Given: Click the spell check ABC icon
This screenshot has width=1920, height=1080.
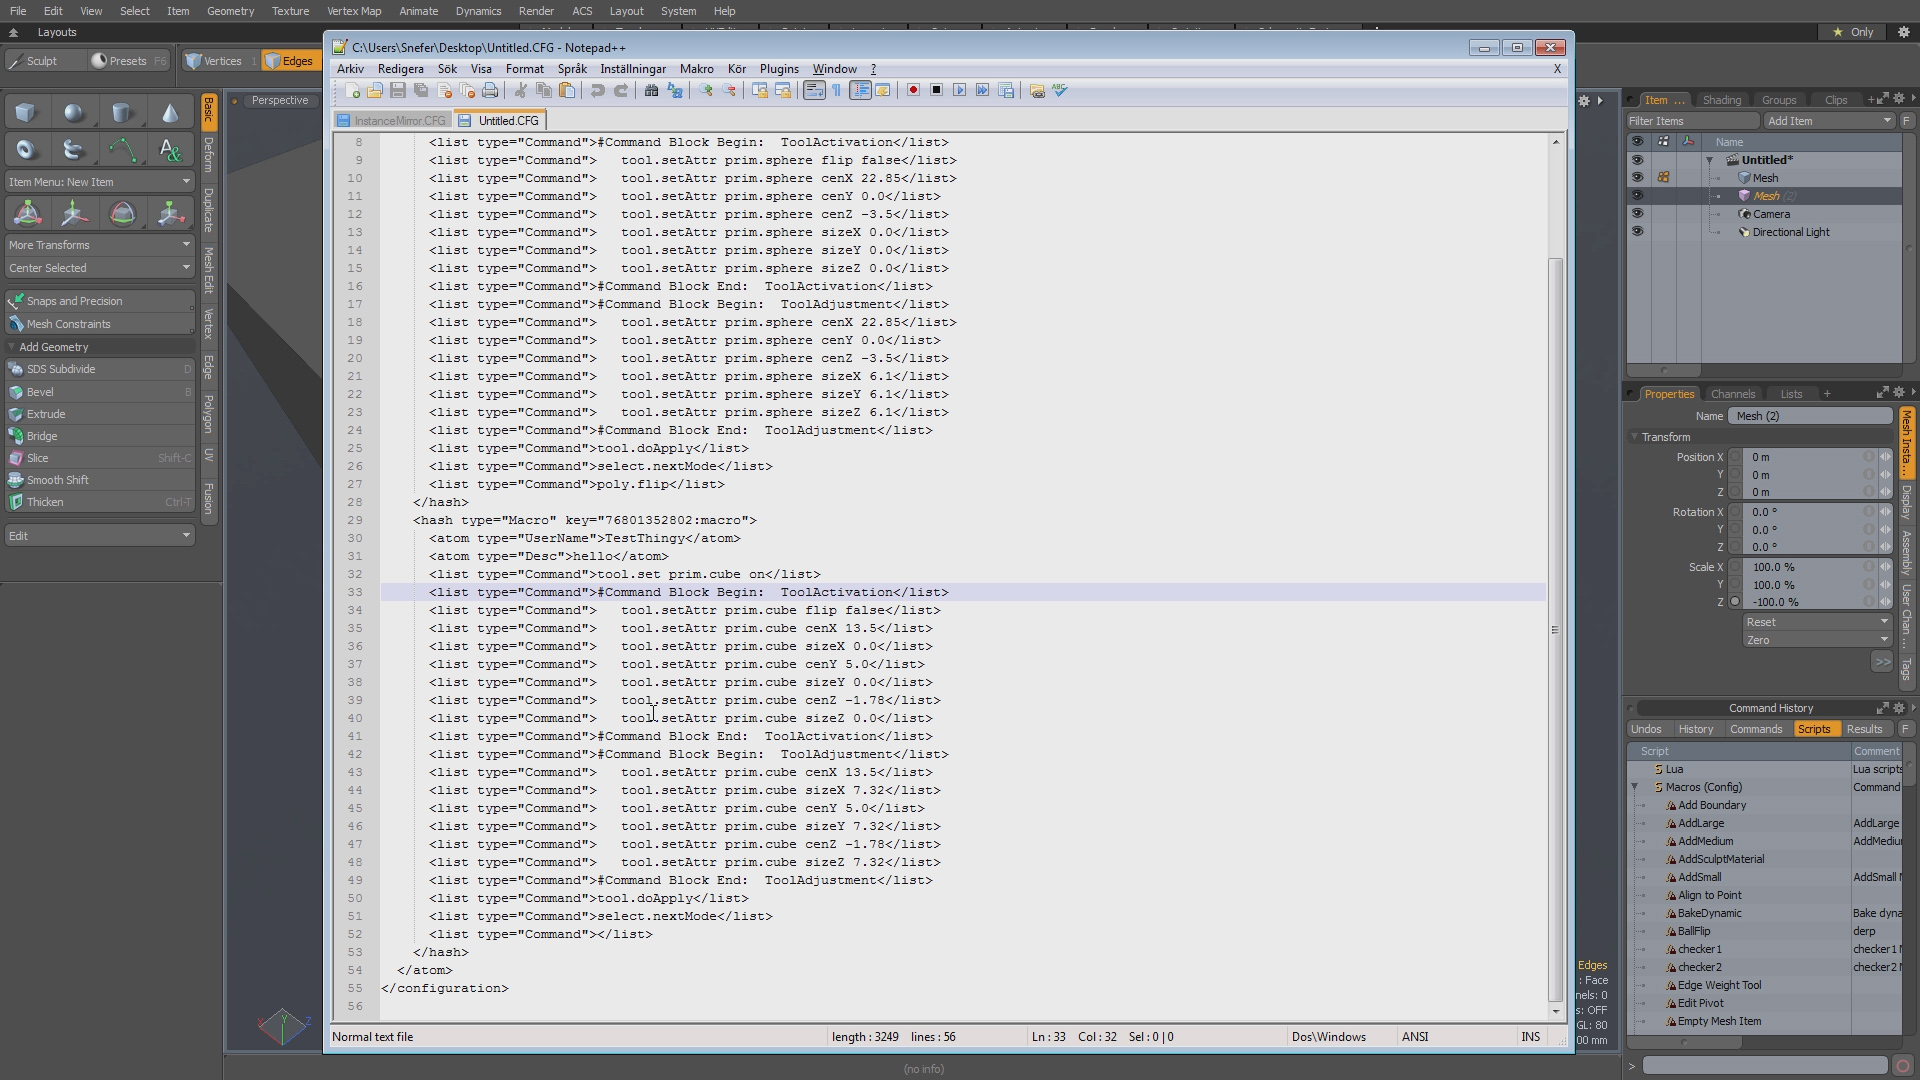Looking at the screenshot, I should pyautogui.click(x=1060, y=91).
